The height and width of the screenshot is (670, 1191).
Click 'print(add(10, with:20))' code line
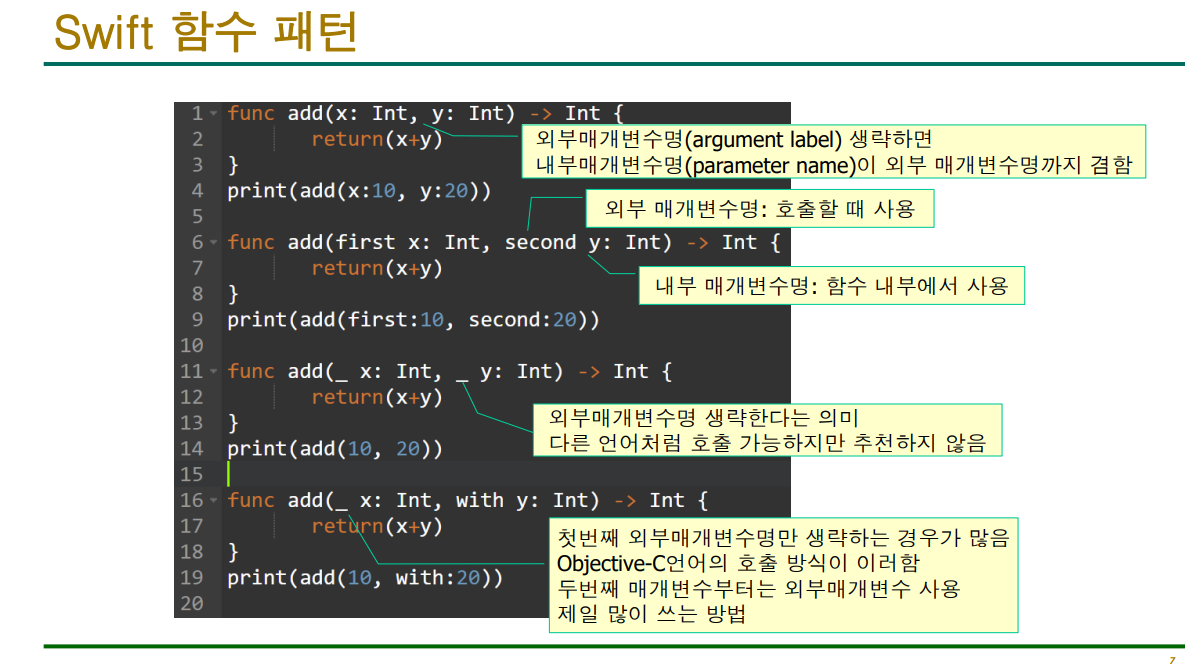pyautogui.click(x=365, y=578)
